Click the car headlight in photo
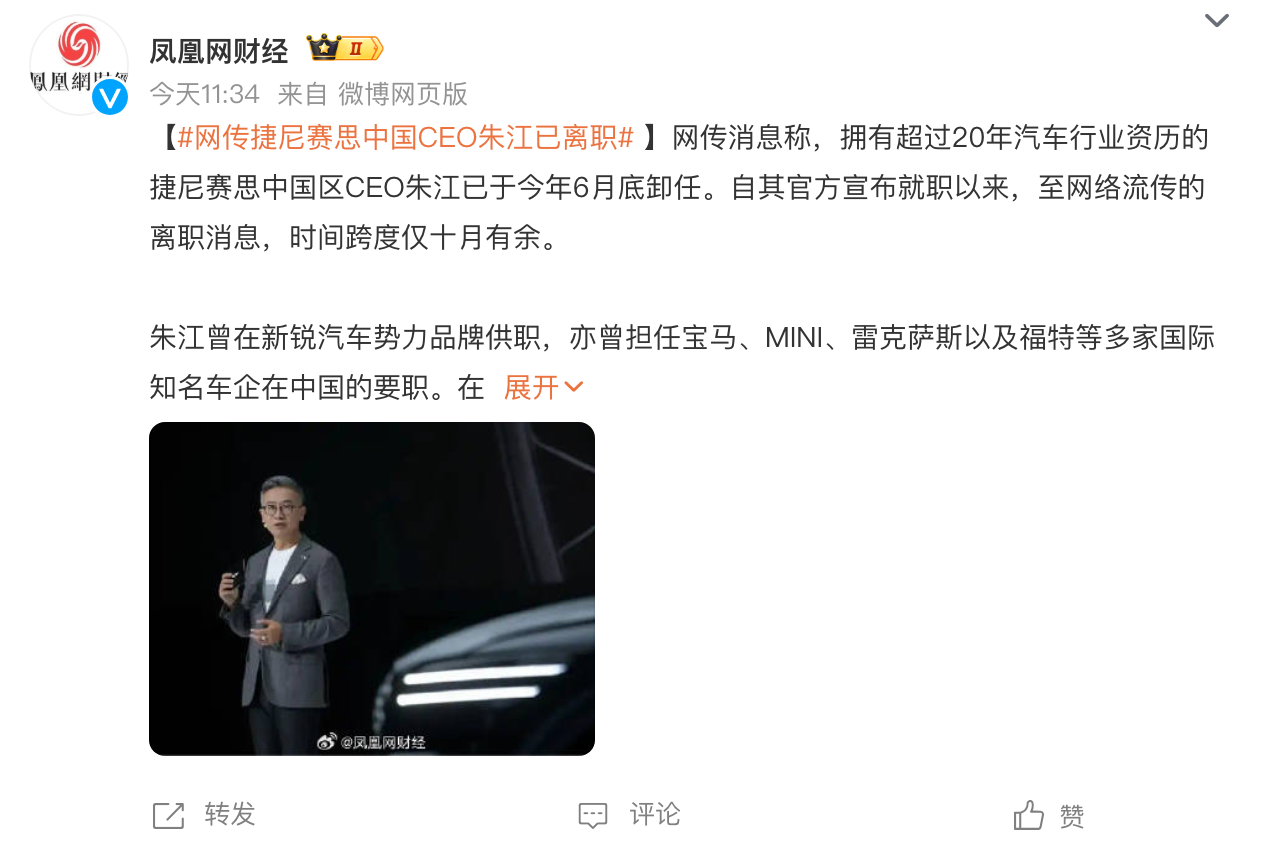 [471, 684]
